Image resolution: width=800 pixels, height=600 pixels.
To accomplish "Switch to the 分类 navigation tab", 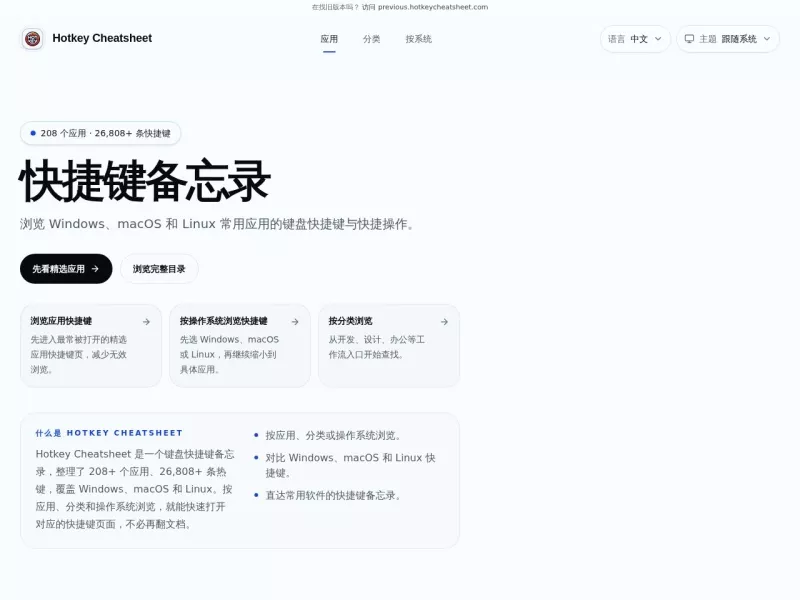I will point(371,39).
